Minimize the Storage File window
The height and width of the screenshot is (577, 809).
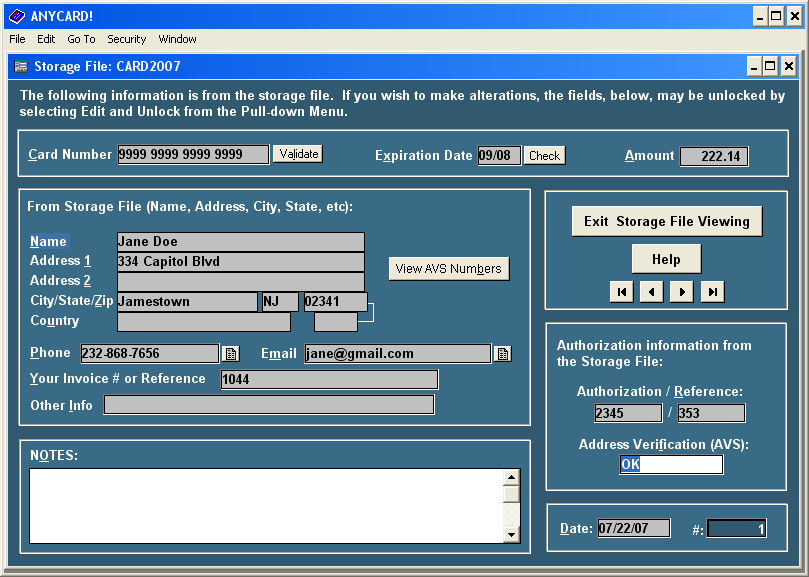[754, 67]
